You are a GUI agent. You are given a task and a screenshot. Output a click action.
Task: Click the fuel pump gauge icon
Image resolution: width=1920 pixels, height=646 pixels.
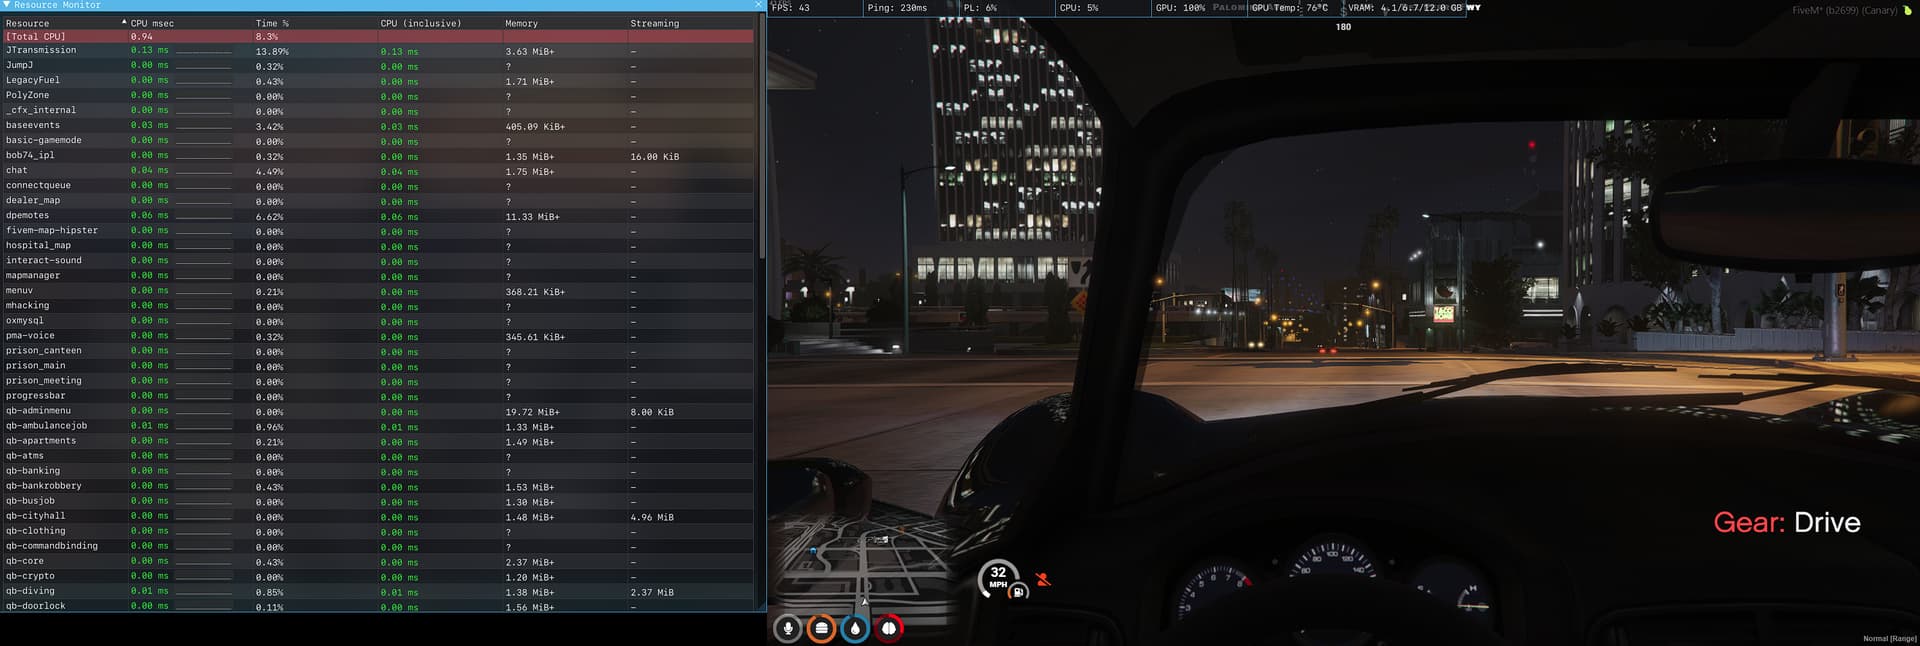(1018, 592)
